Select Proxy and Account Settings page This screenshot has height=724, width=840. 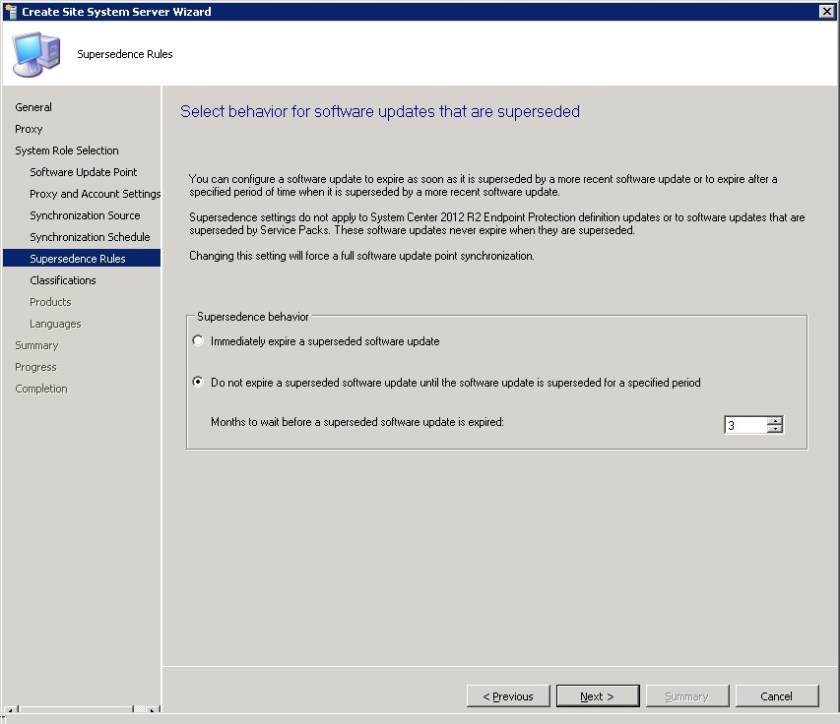pyautogui.click(x=94, y=193)
